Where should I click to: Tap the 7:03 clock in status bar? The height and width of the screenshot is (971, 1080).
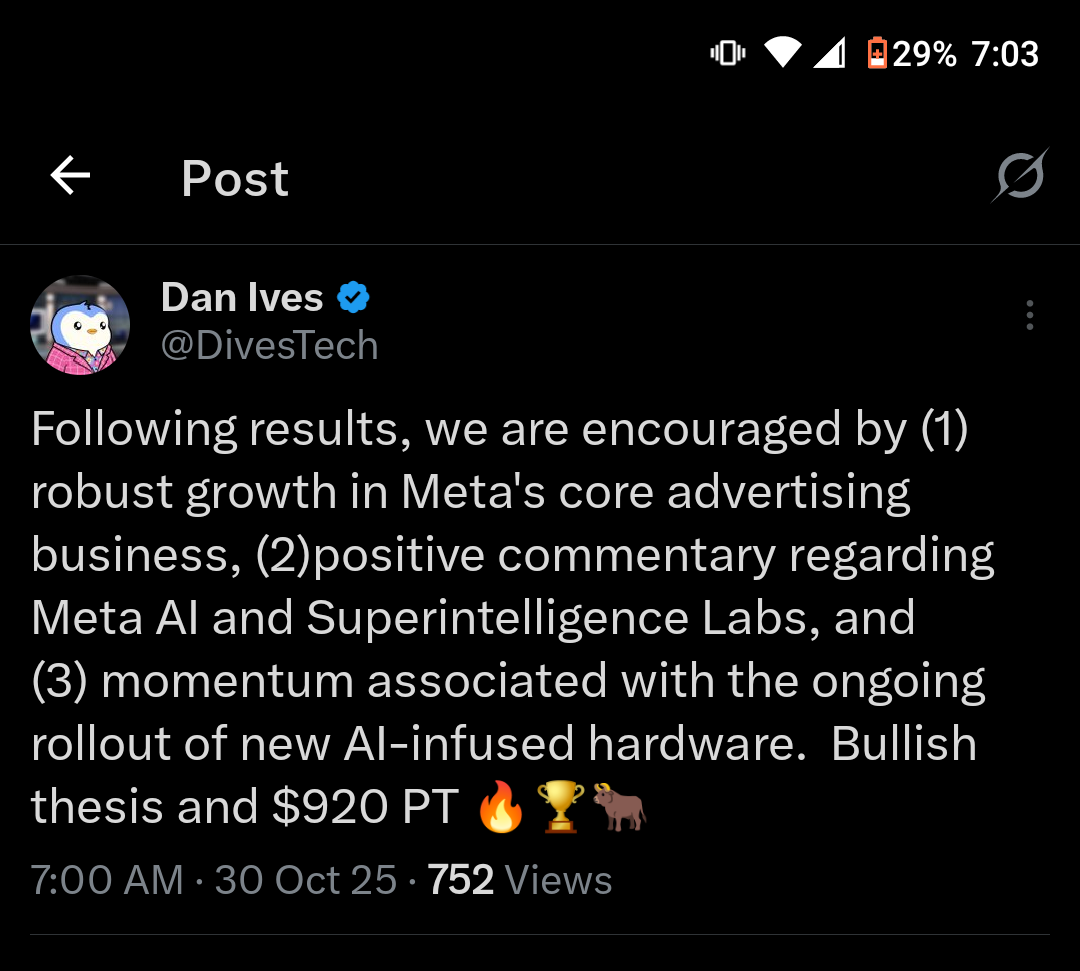[1004, 53]
